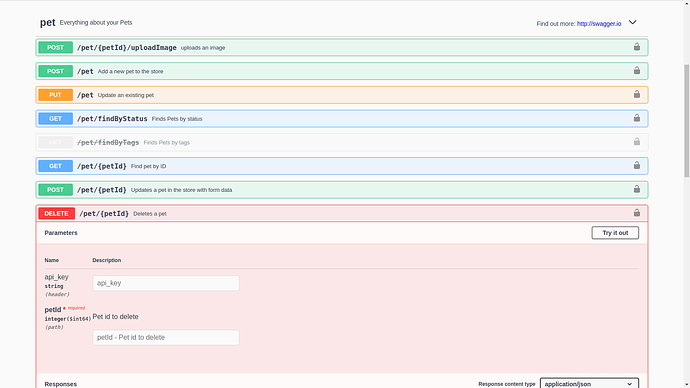
Task: Click 'integer($int64)' type label
Action: point(67,319)
